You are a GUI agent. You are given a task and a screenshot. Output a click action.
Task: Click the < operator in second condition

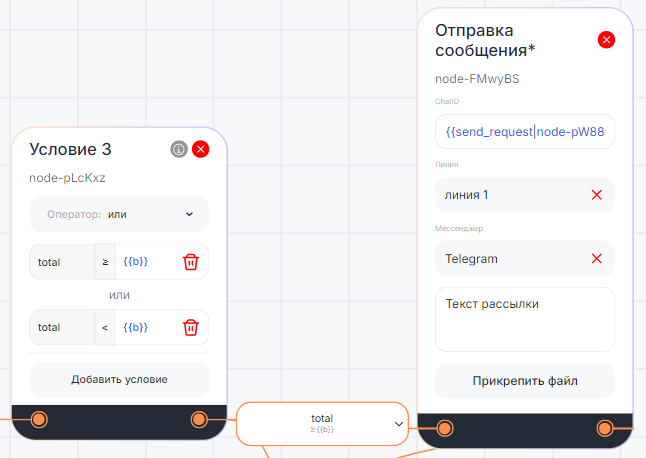(x=105, y=327)
